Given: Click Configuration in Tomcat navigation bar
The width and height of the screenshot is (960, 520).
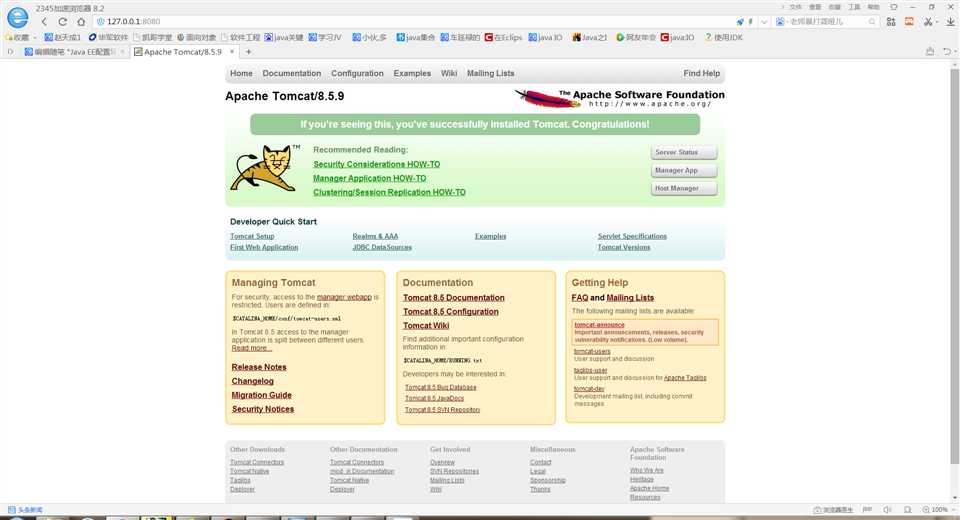Looking at the screenshot, I should point(357,73).
